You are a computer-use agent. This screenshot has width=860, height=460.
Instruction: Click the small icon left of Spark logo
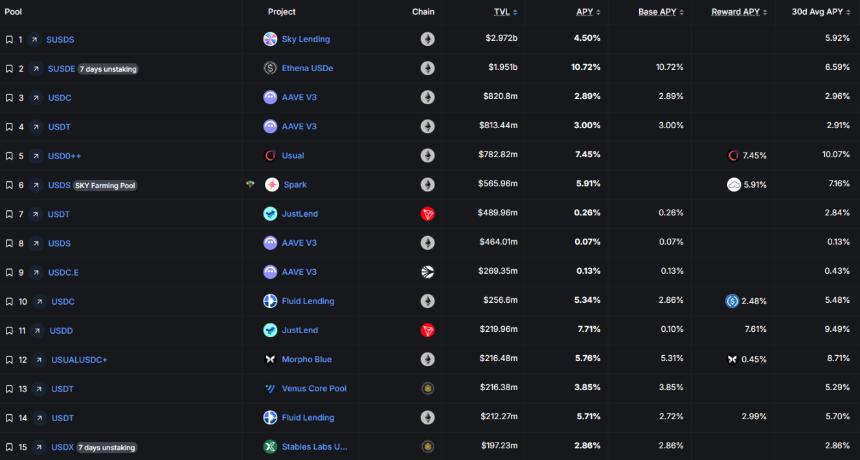click(x=250, y=184)
